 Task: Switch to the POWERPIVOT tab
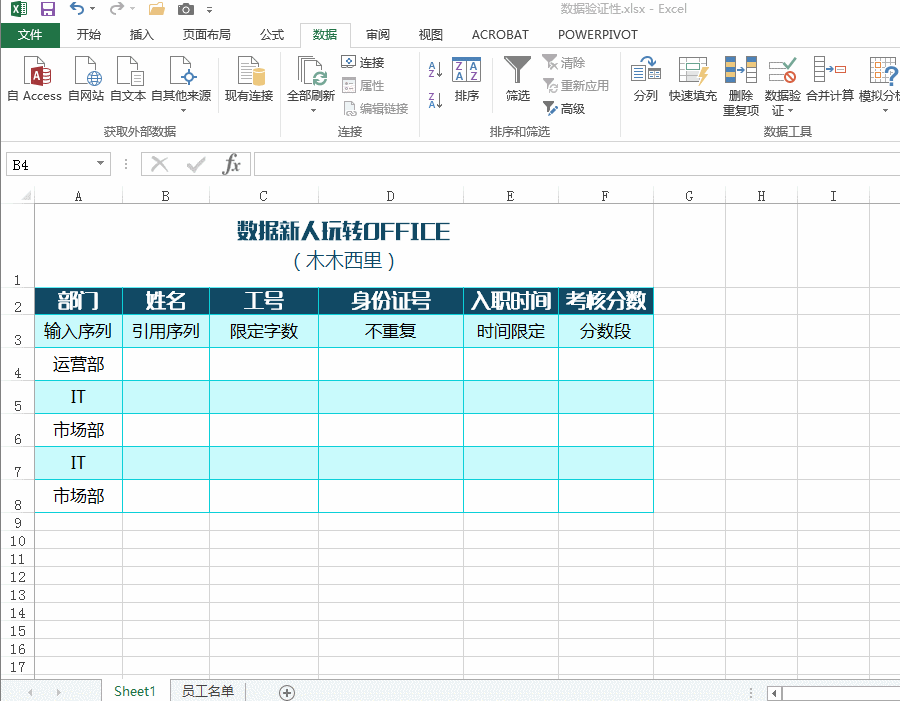[x=598, y=35]
